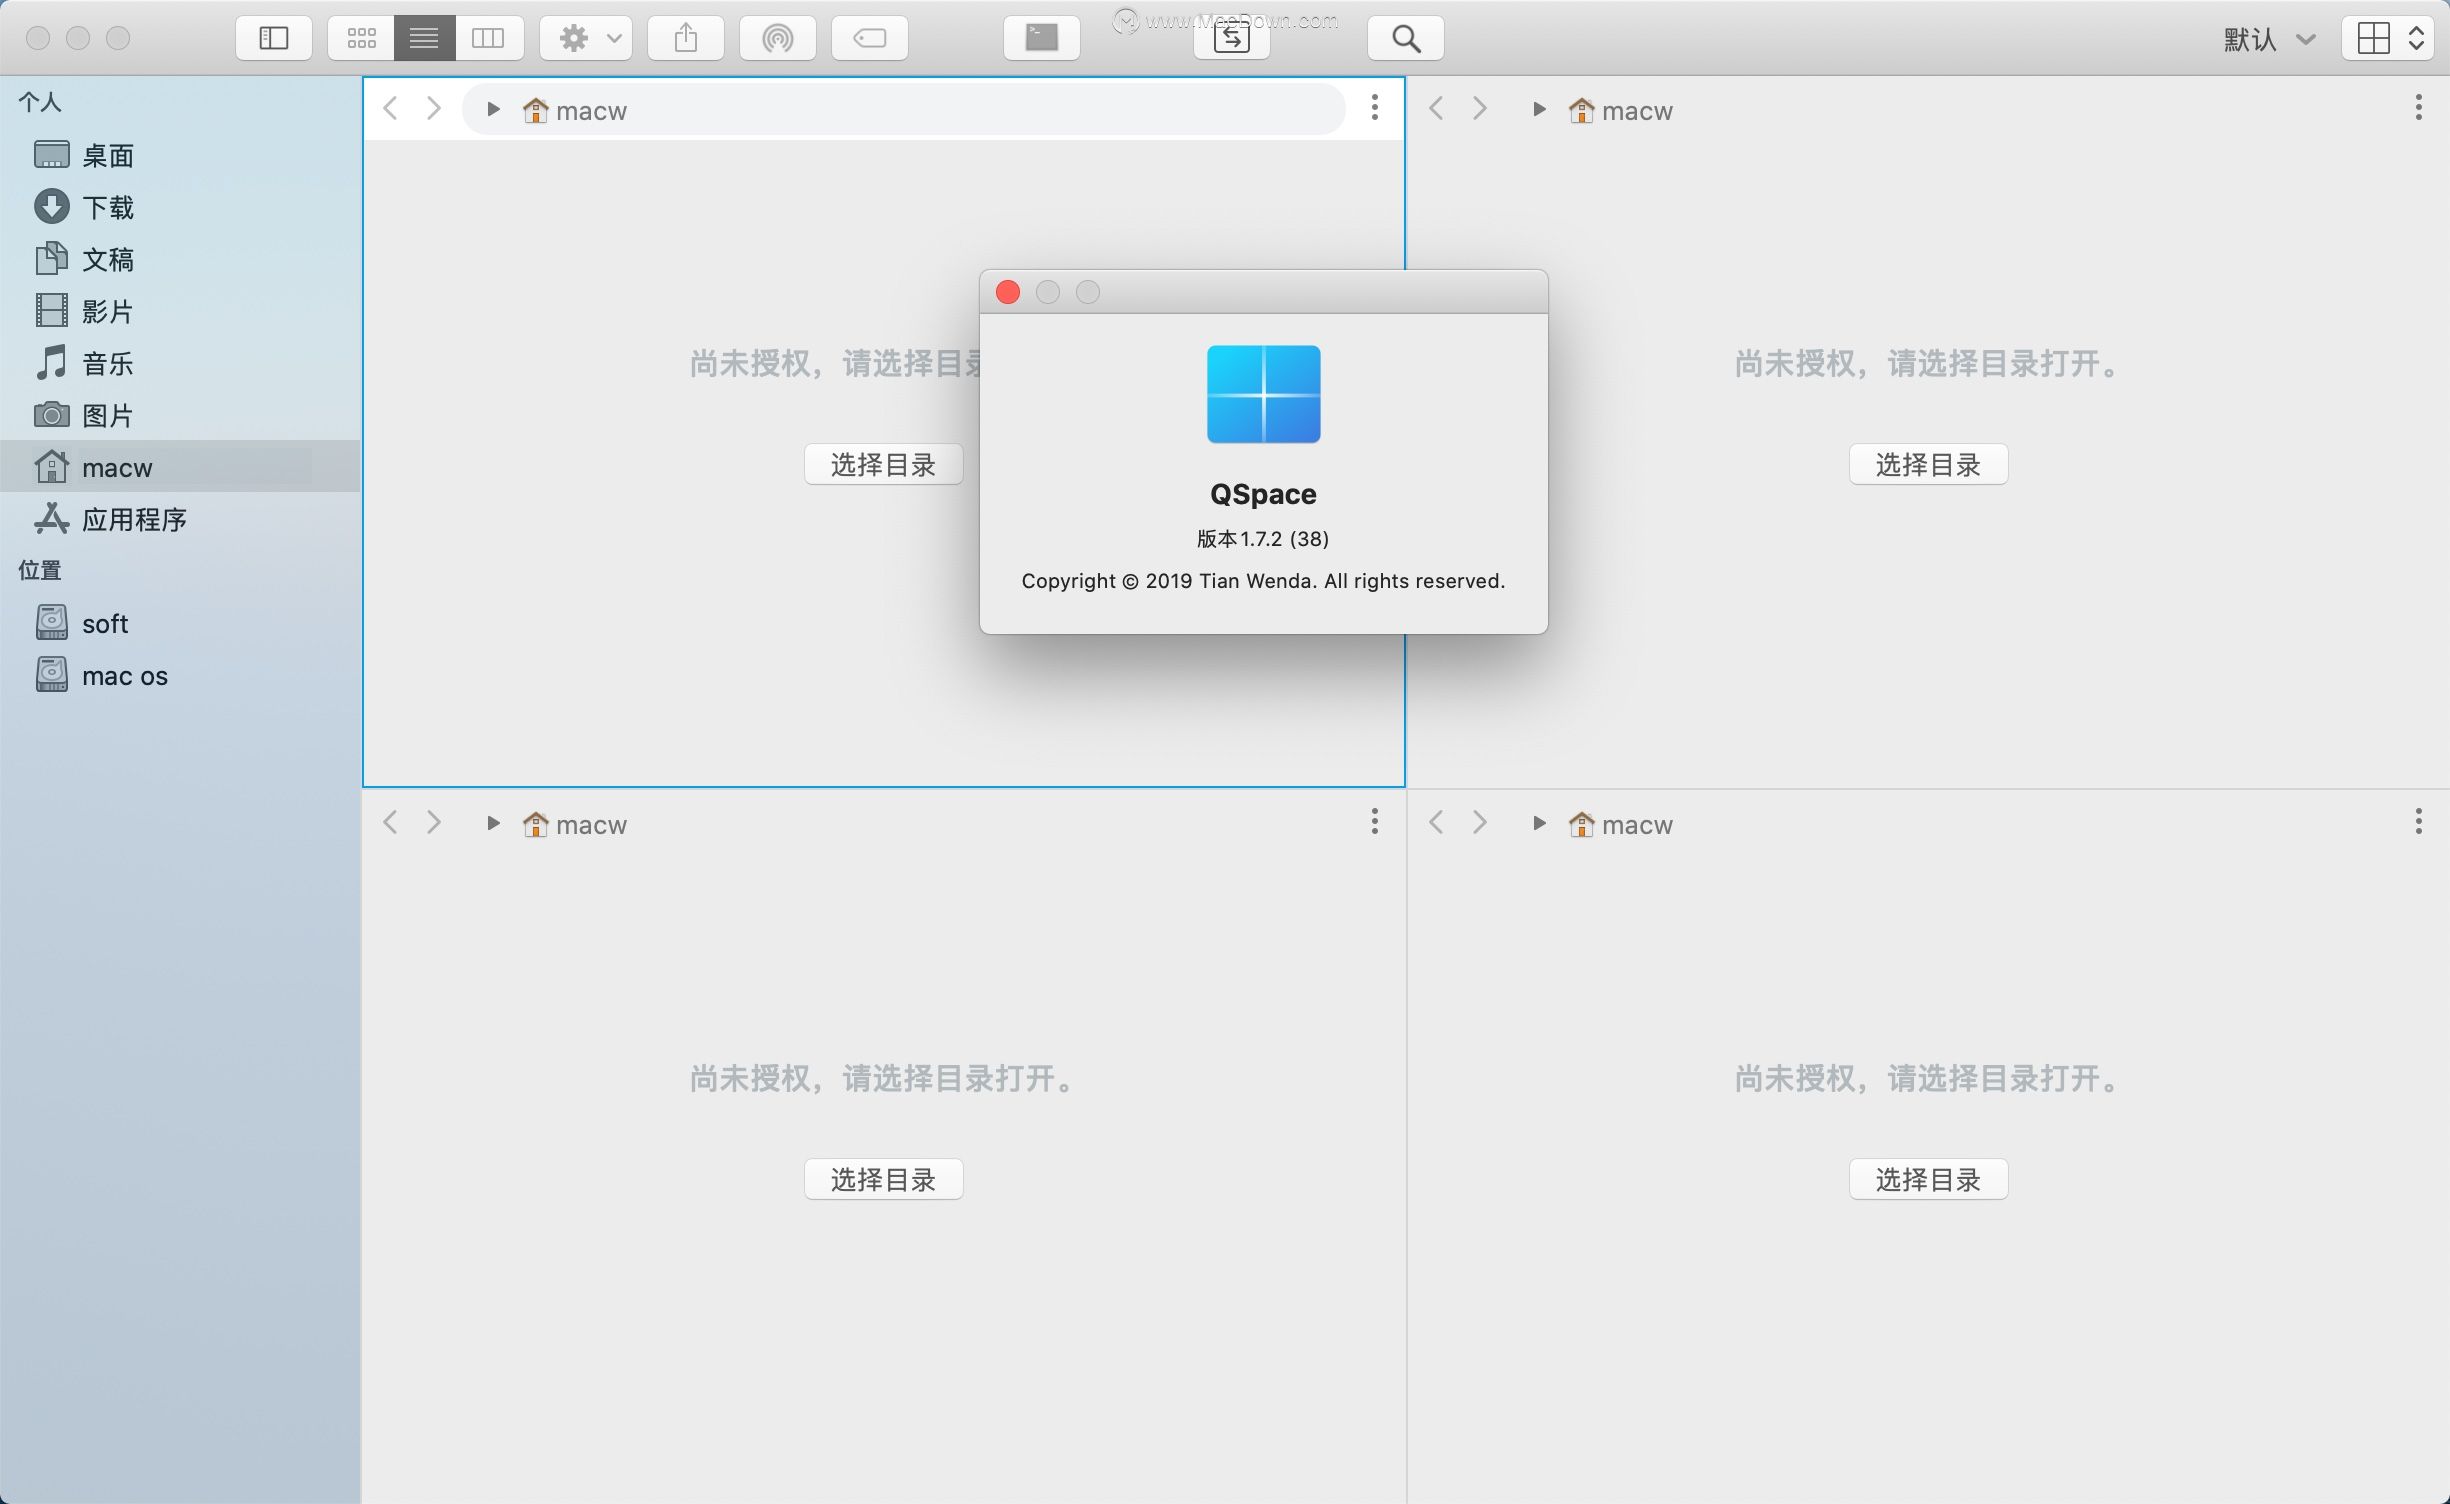This screenshot has width=2450, height=1504.
Task: Open bottom-left pane more options menu
Action: pos(1375,822)
